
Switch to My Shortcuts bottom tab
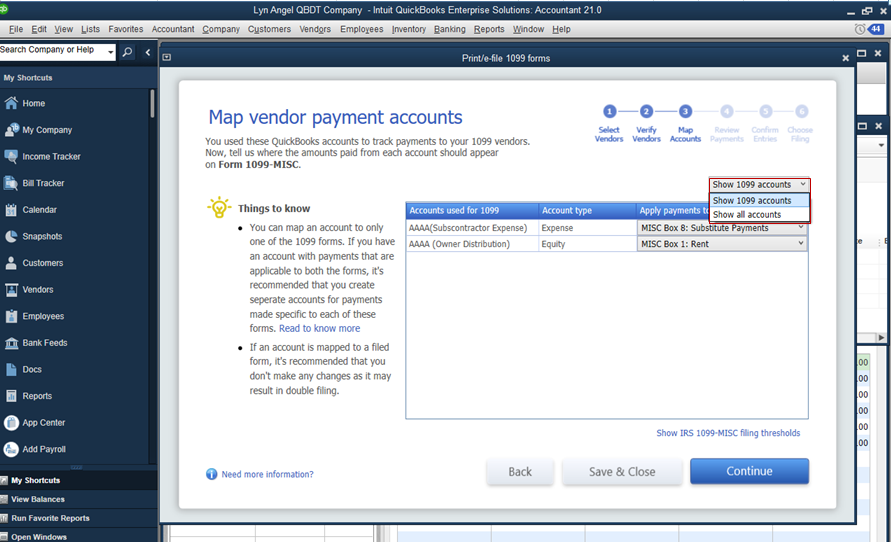[x=78, y=481]
